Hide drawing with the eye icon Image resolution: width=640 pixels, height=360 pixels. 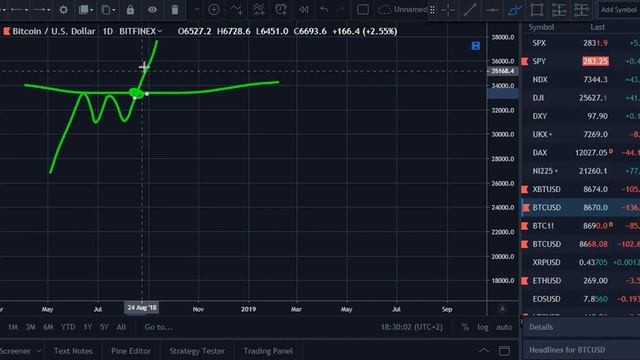click(x=152, y=9)
